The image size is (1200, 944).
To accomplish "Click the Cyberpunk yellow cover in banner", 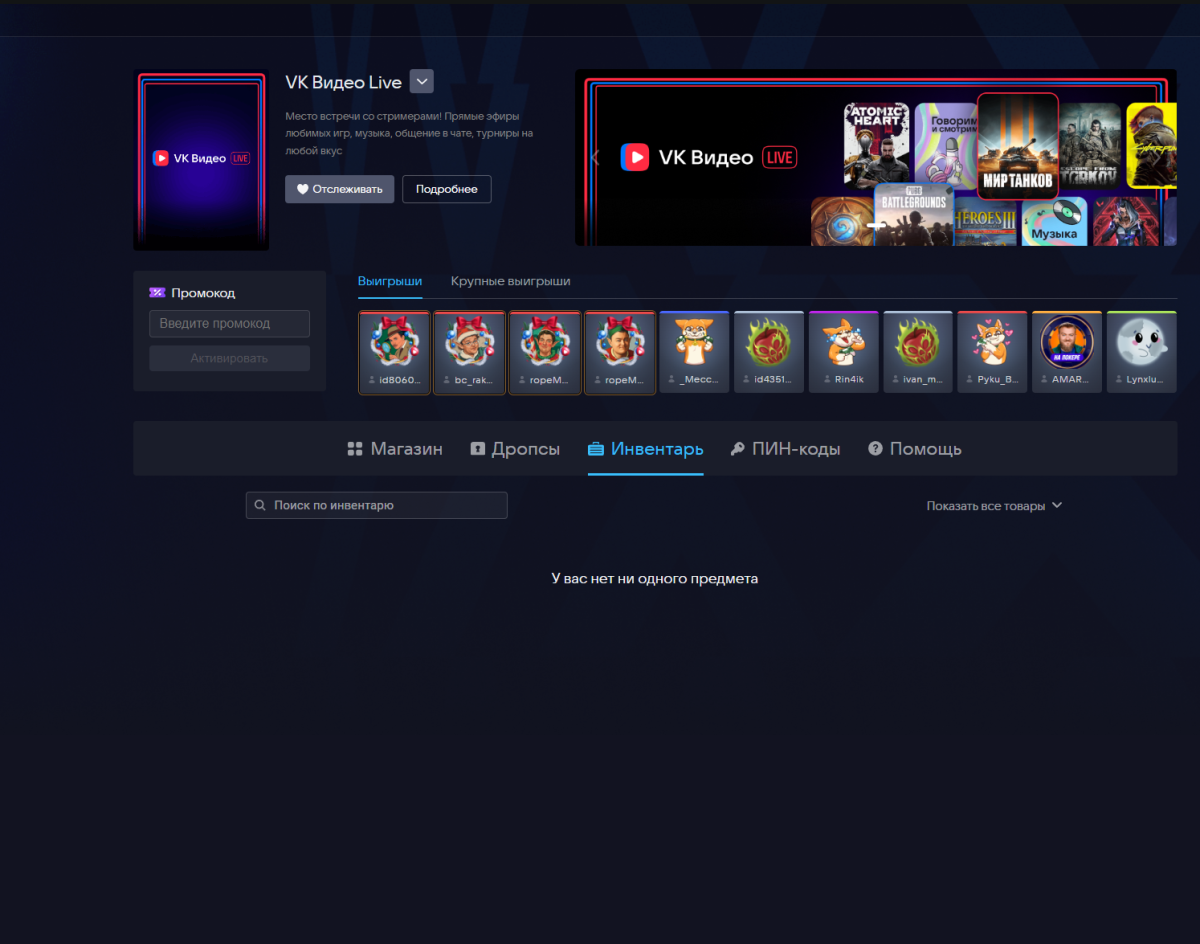I will click(x=1151, y=145).
